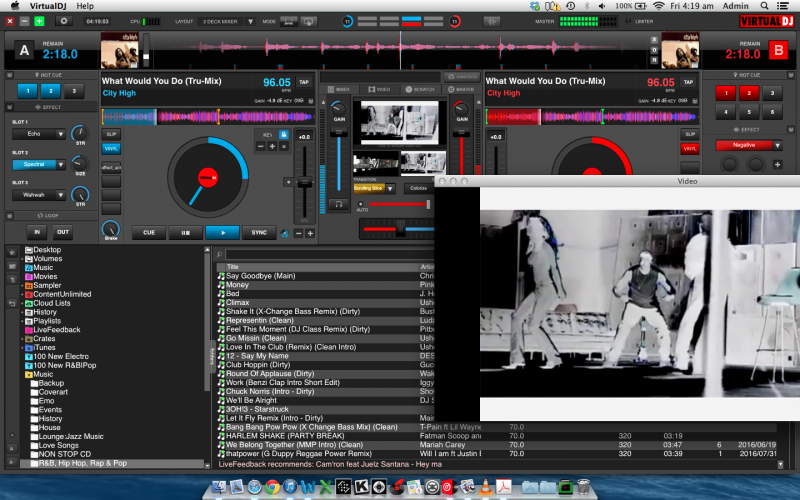Toggle deck A SLIP mode
The image size is (800, 500).
pos(111,134)
